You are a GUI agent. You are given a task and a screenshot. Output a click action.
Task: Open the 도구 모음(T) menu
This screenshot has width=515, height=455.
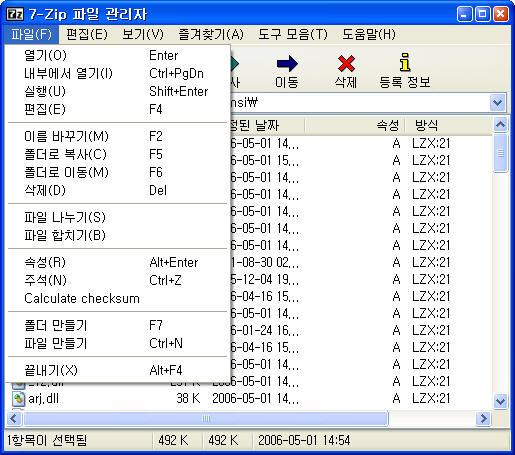click(293, 34)
